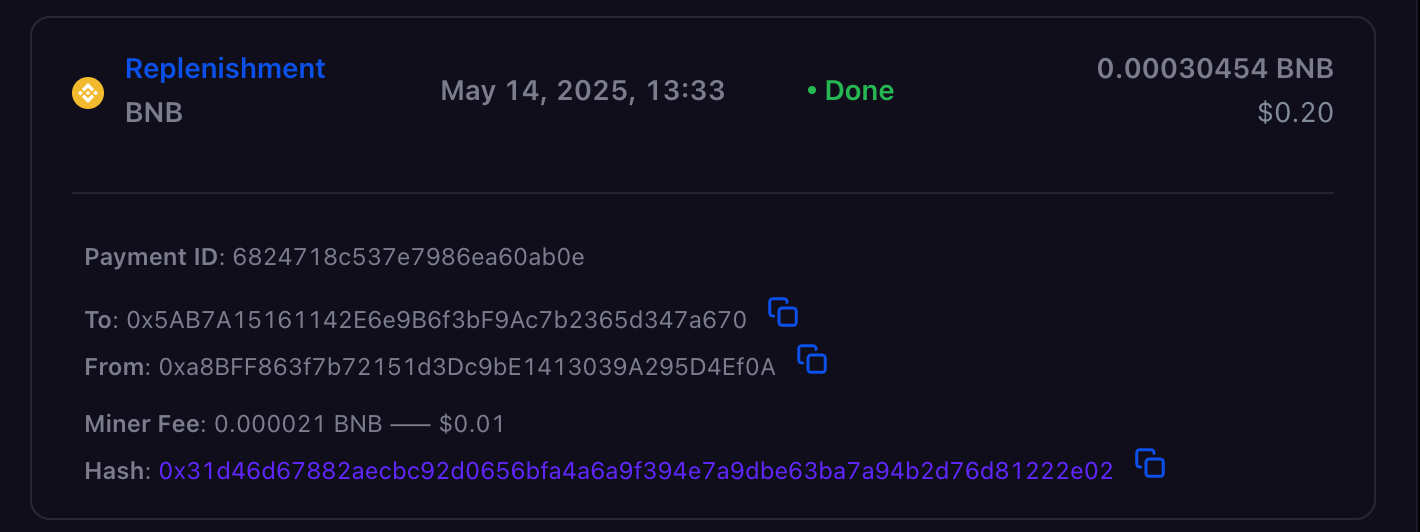
Task: Click the Miner Fee label
Action: click(x=145, y=424)
